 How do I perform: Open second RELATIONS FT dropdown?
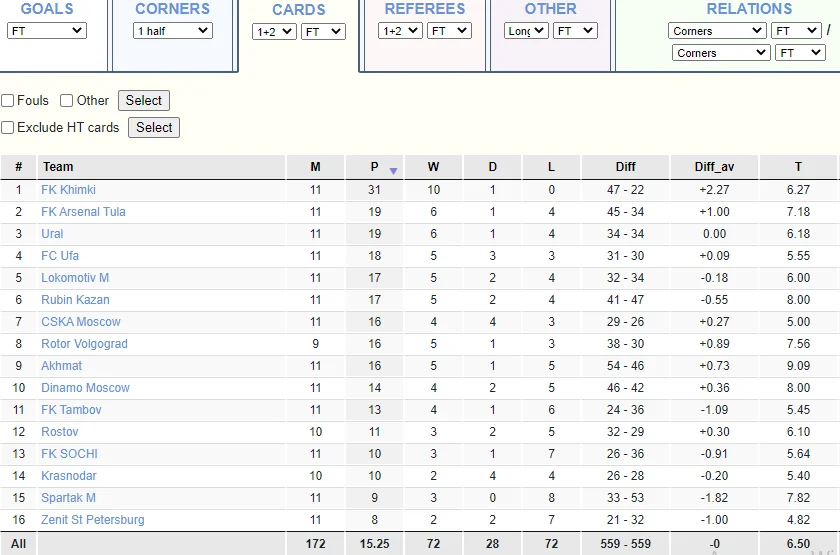pos(800,52)
